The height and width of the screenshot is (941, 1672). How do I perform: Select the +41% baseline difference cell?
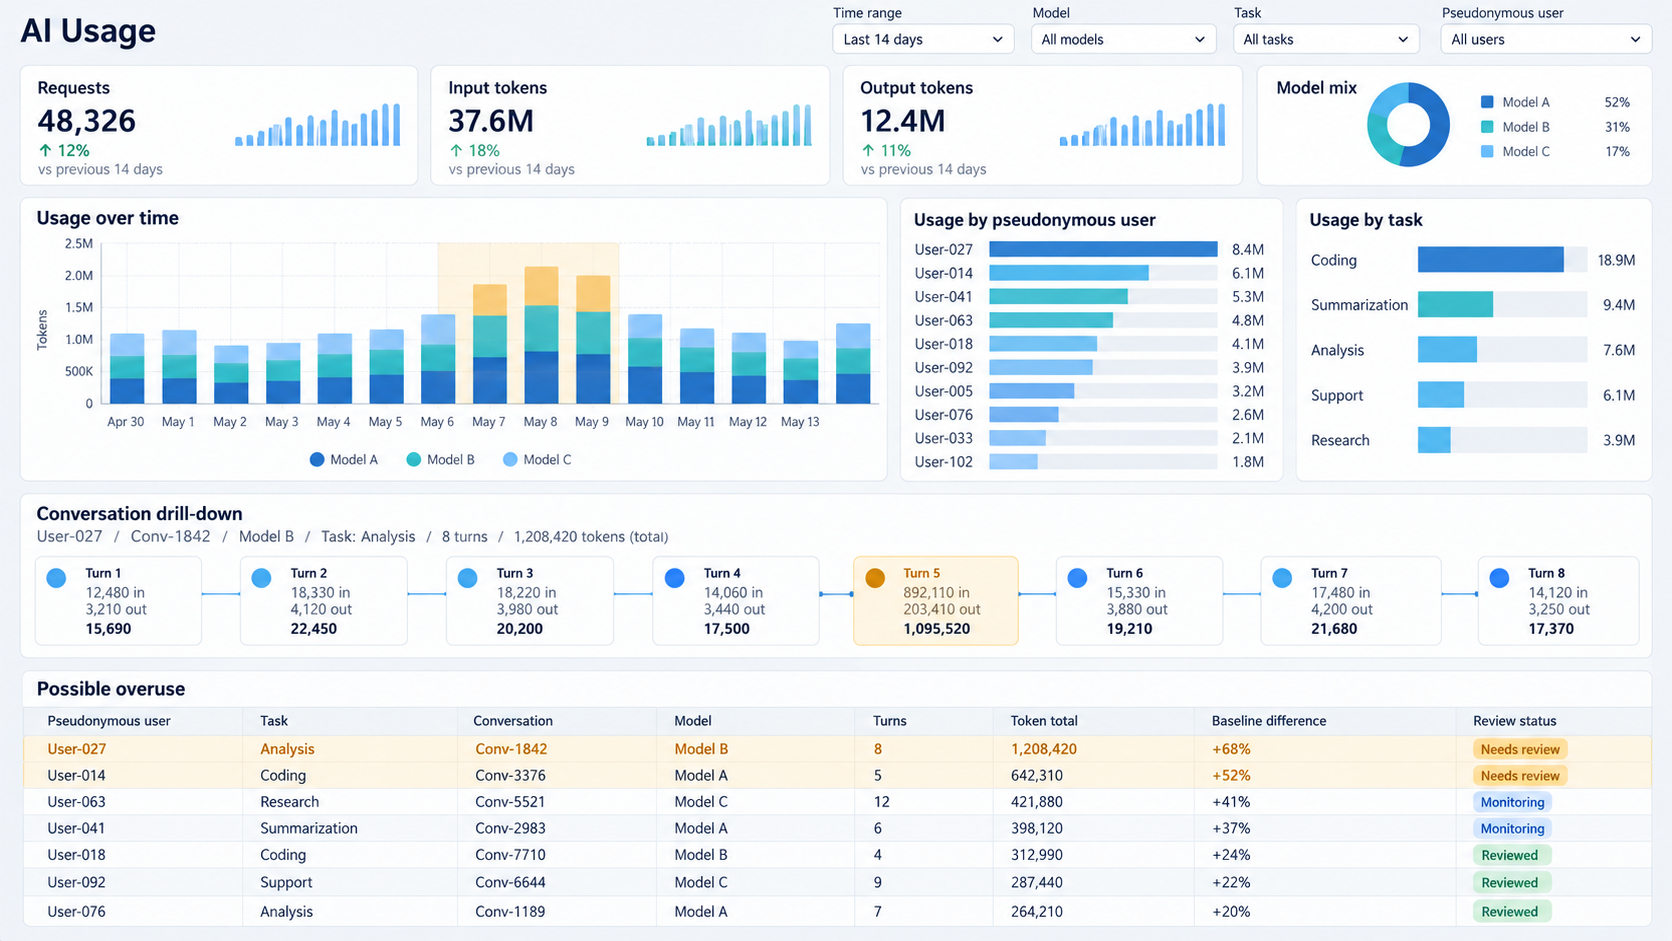point(1231,802)
